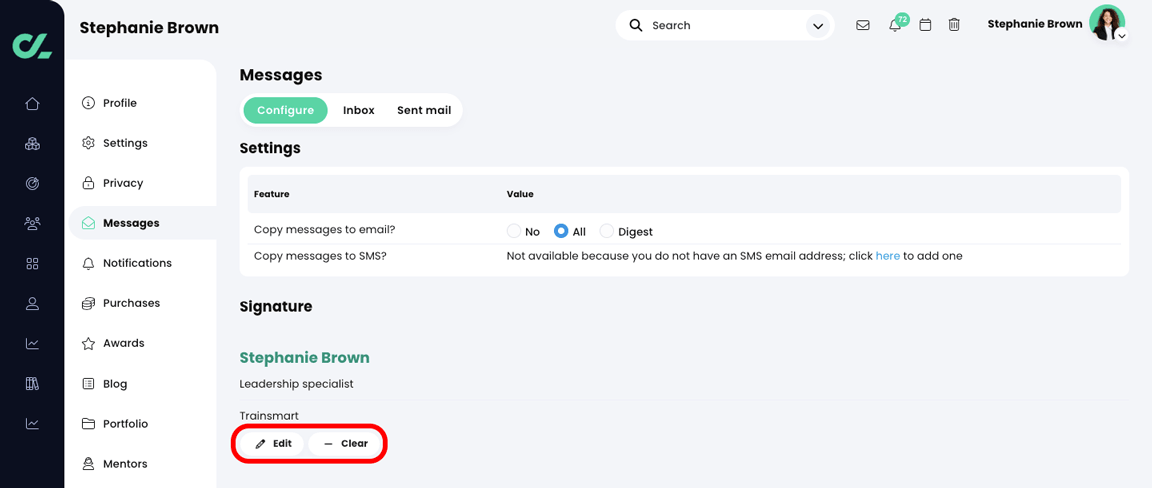Click the Feature column header
Viewport: 1152px width, 488px height.
click(272, 194)
